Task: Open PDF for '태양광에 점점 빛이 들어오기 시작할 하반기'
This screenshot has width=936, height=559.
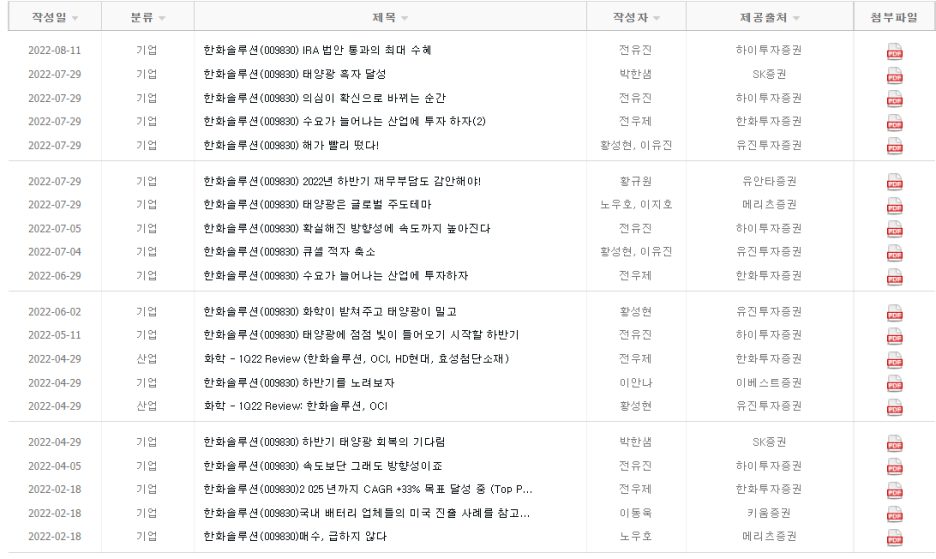Action: coord(894,336)
